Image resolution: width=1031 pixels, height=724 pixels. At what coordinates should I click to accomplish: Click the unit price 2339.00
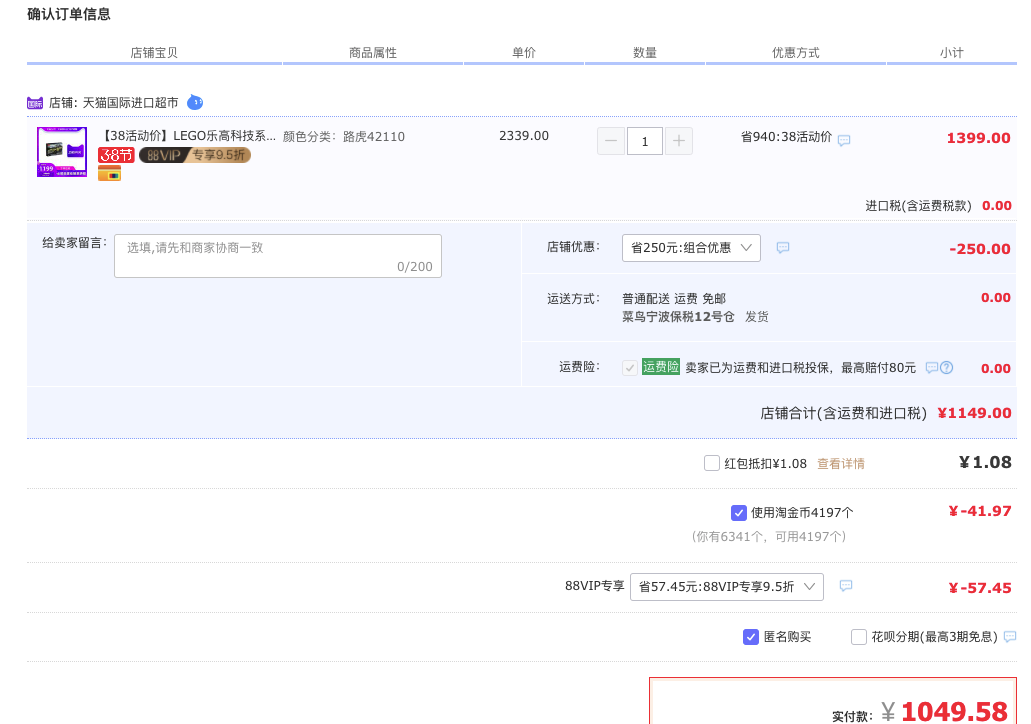(x=523, y=135)
